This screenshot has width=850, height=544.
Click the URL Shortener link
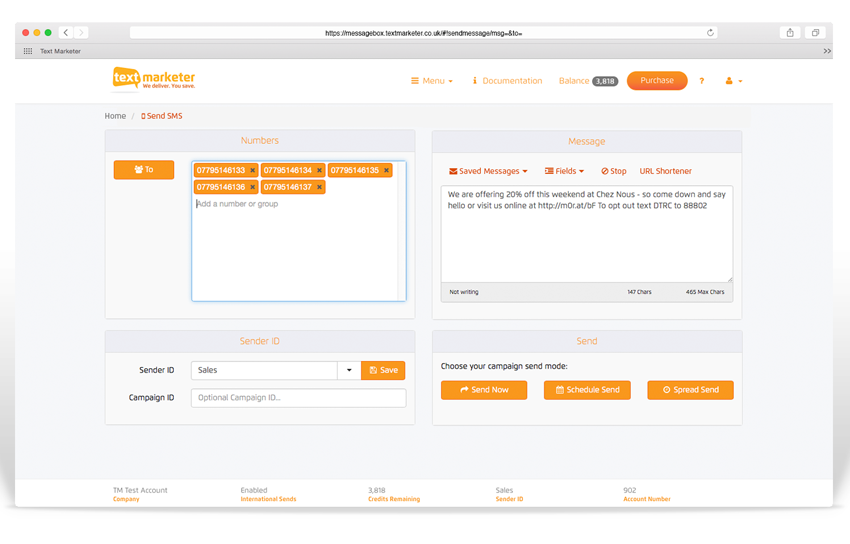coord(665,171)
